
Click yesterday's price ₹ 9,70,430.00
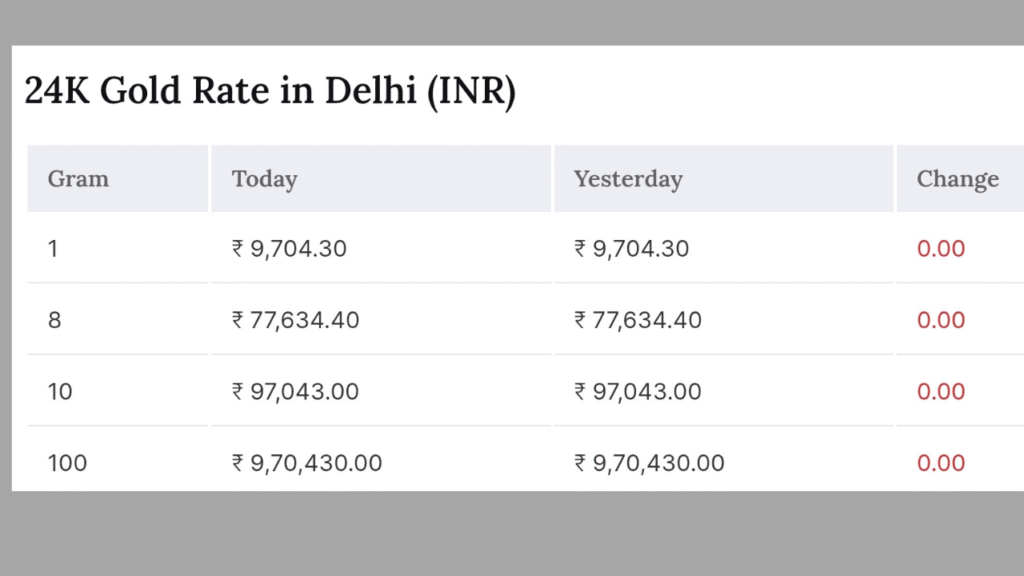pos(649,463)
